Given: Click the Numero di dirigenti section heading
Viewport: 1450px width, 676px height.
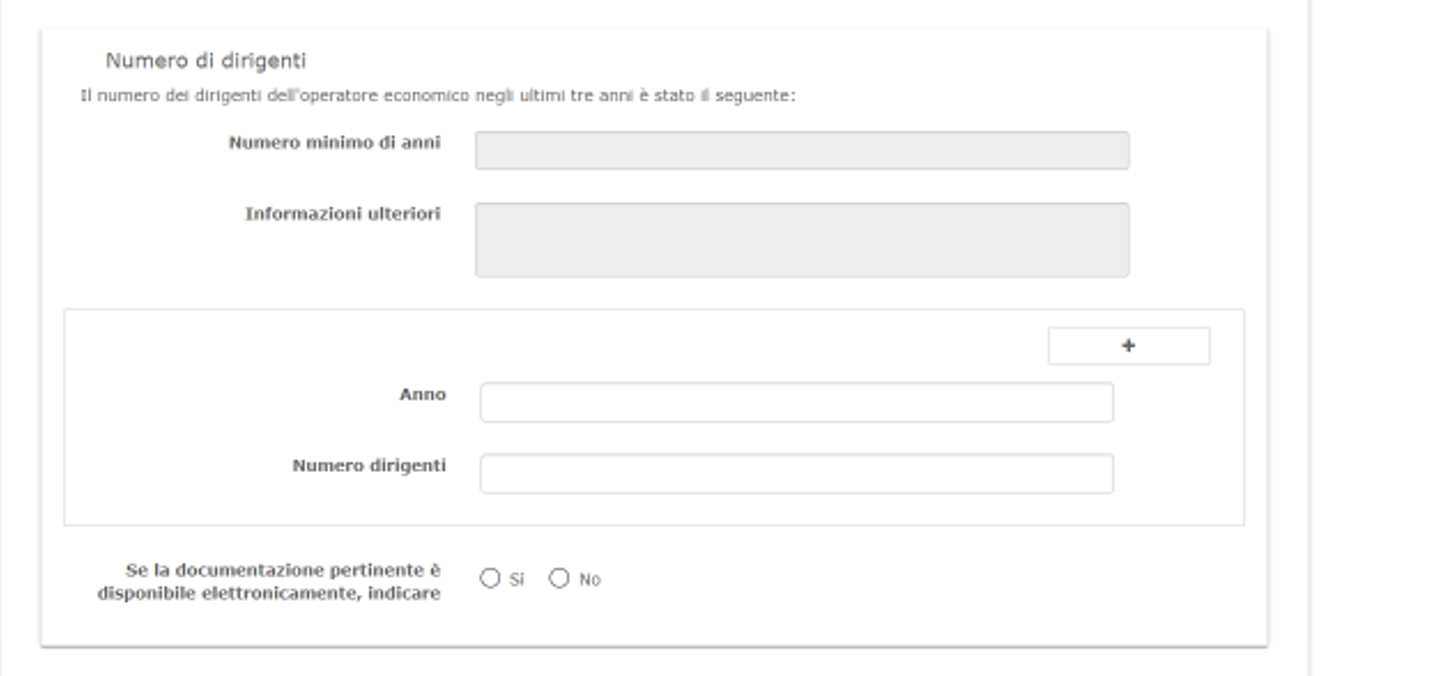Looking at the screenshot, I should (206, 61).
